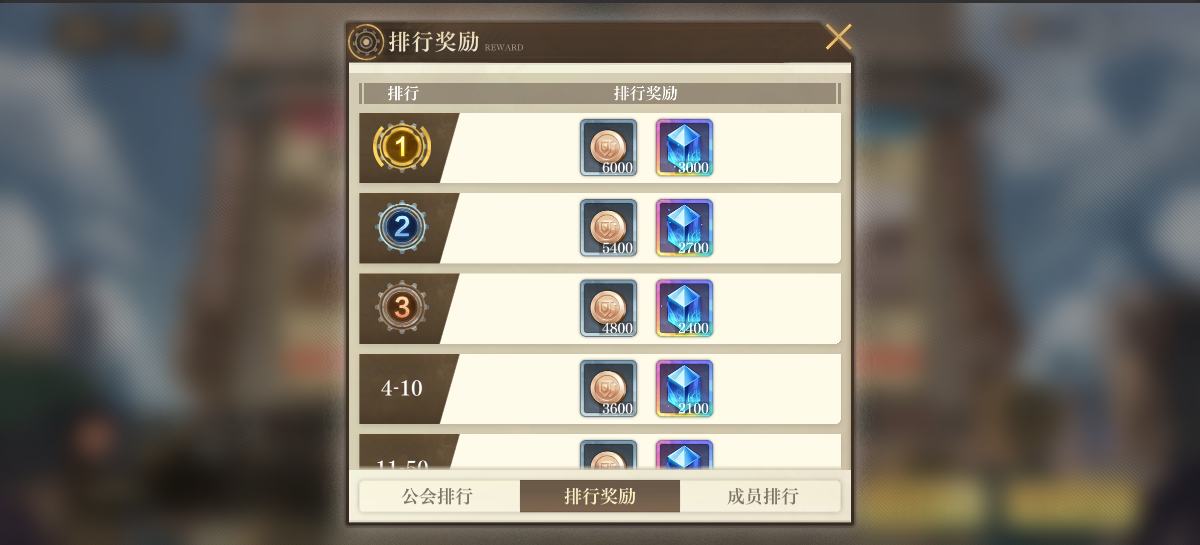View the 3600 coin reward icon

(608, 388)
